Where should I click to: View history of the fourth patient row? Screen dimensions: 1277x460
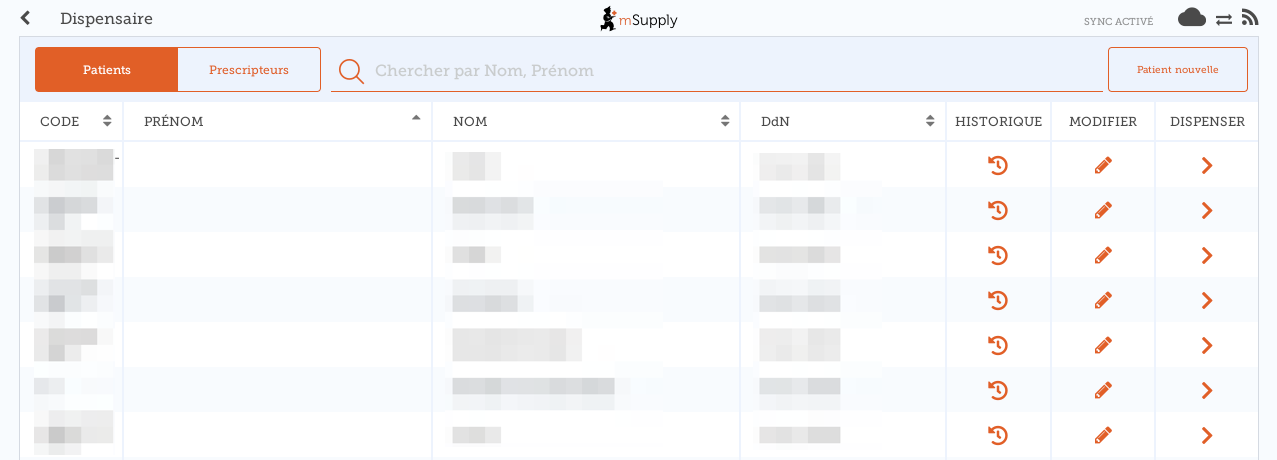997,300
